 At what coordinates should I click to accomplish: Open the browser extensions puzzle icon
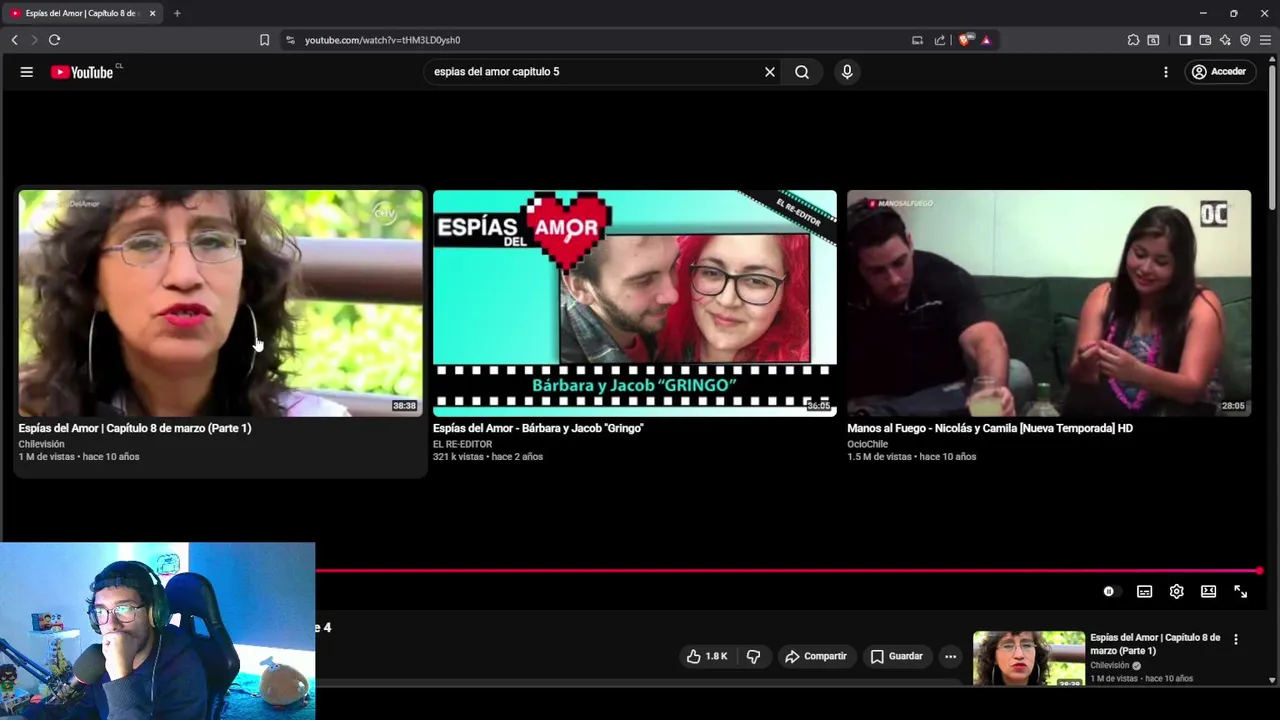tap(1133, 40)
